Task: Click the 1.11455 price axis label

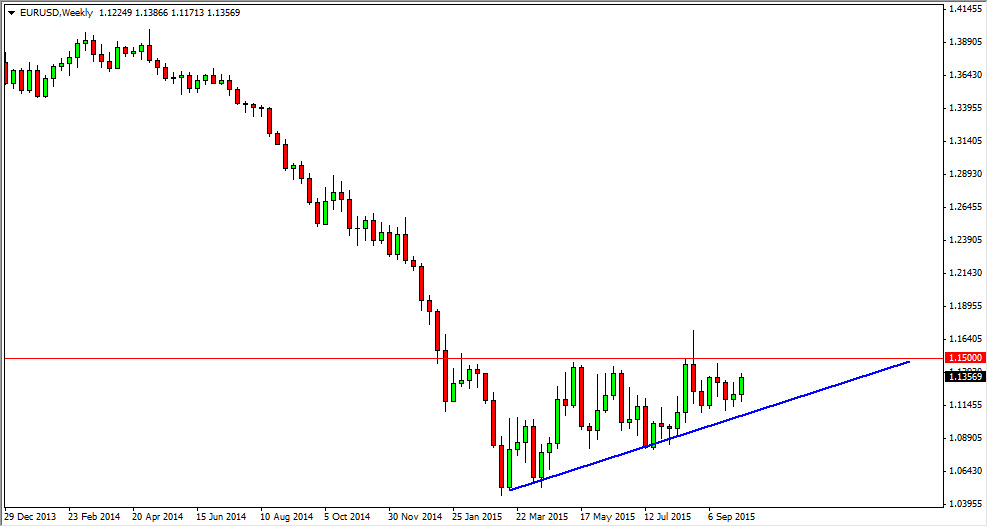Action: point(967,405)
